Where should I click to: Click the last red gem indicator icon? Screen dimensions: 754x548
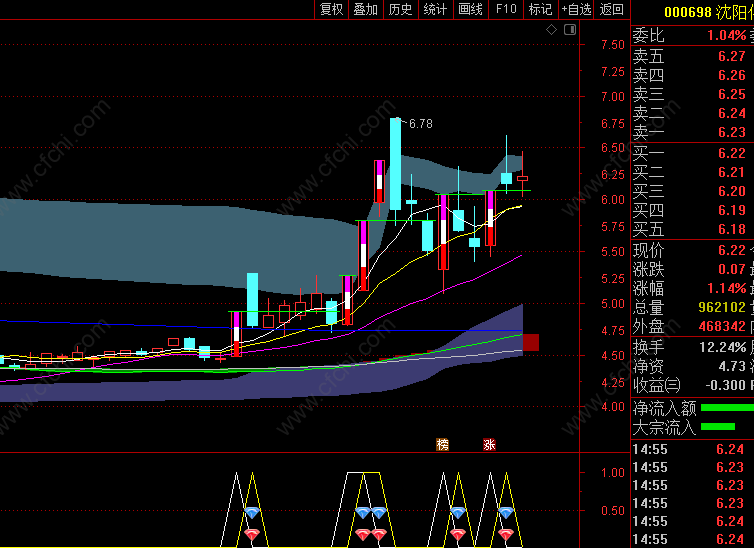(x=505, y=534)
